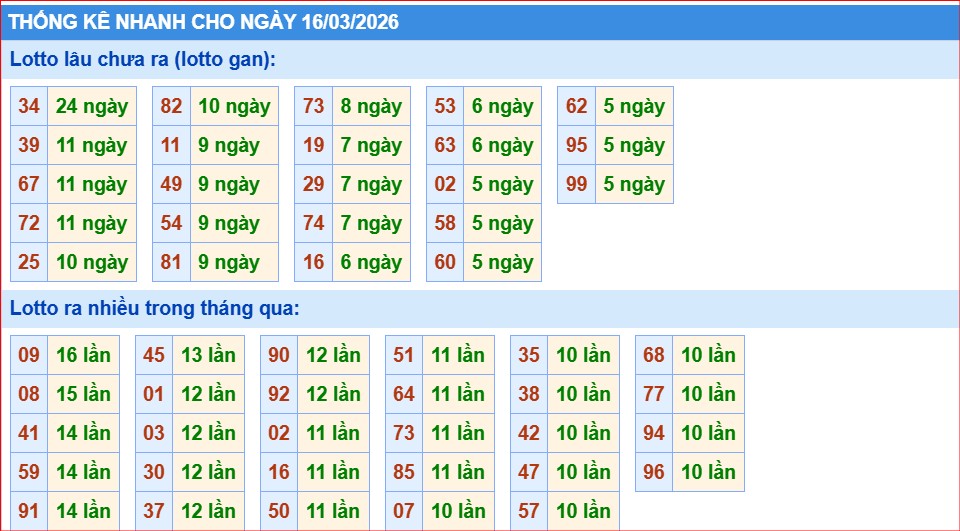Click '7 ngày' beside number 29

[x=372, y=184]
